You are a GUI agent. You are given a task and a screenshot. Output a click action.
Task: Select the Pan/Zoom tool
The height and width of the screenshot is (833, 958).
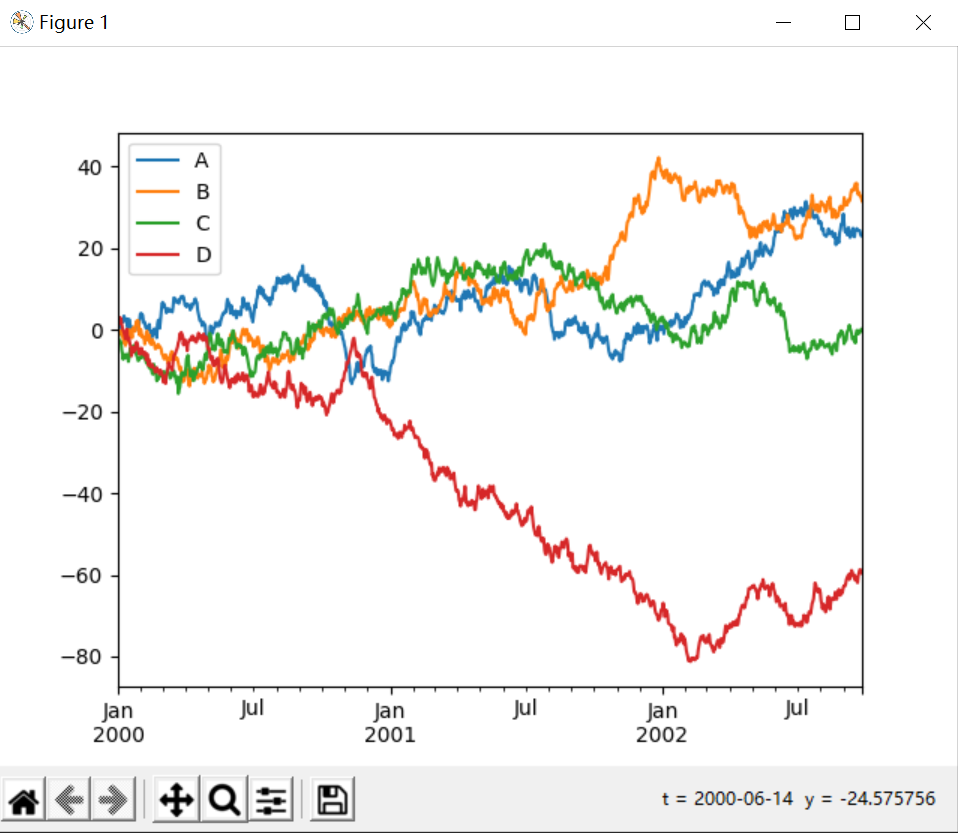tap(175, 799)
